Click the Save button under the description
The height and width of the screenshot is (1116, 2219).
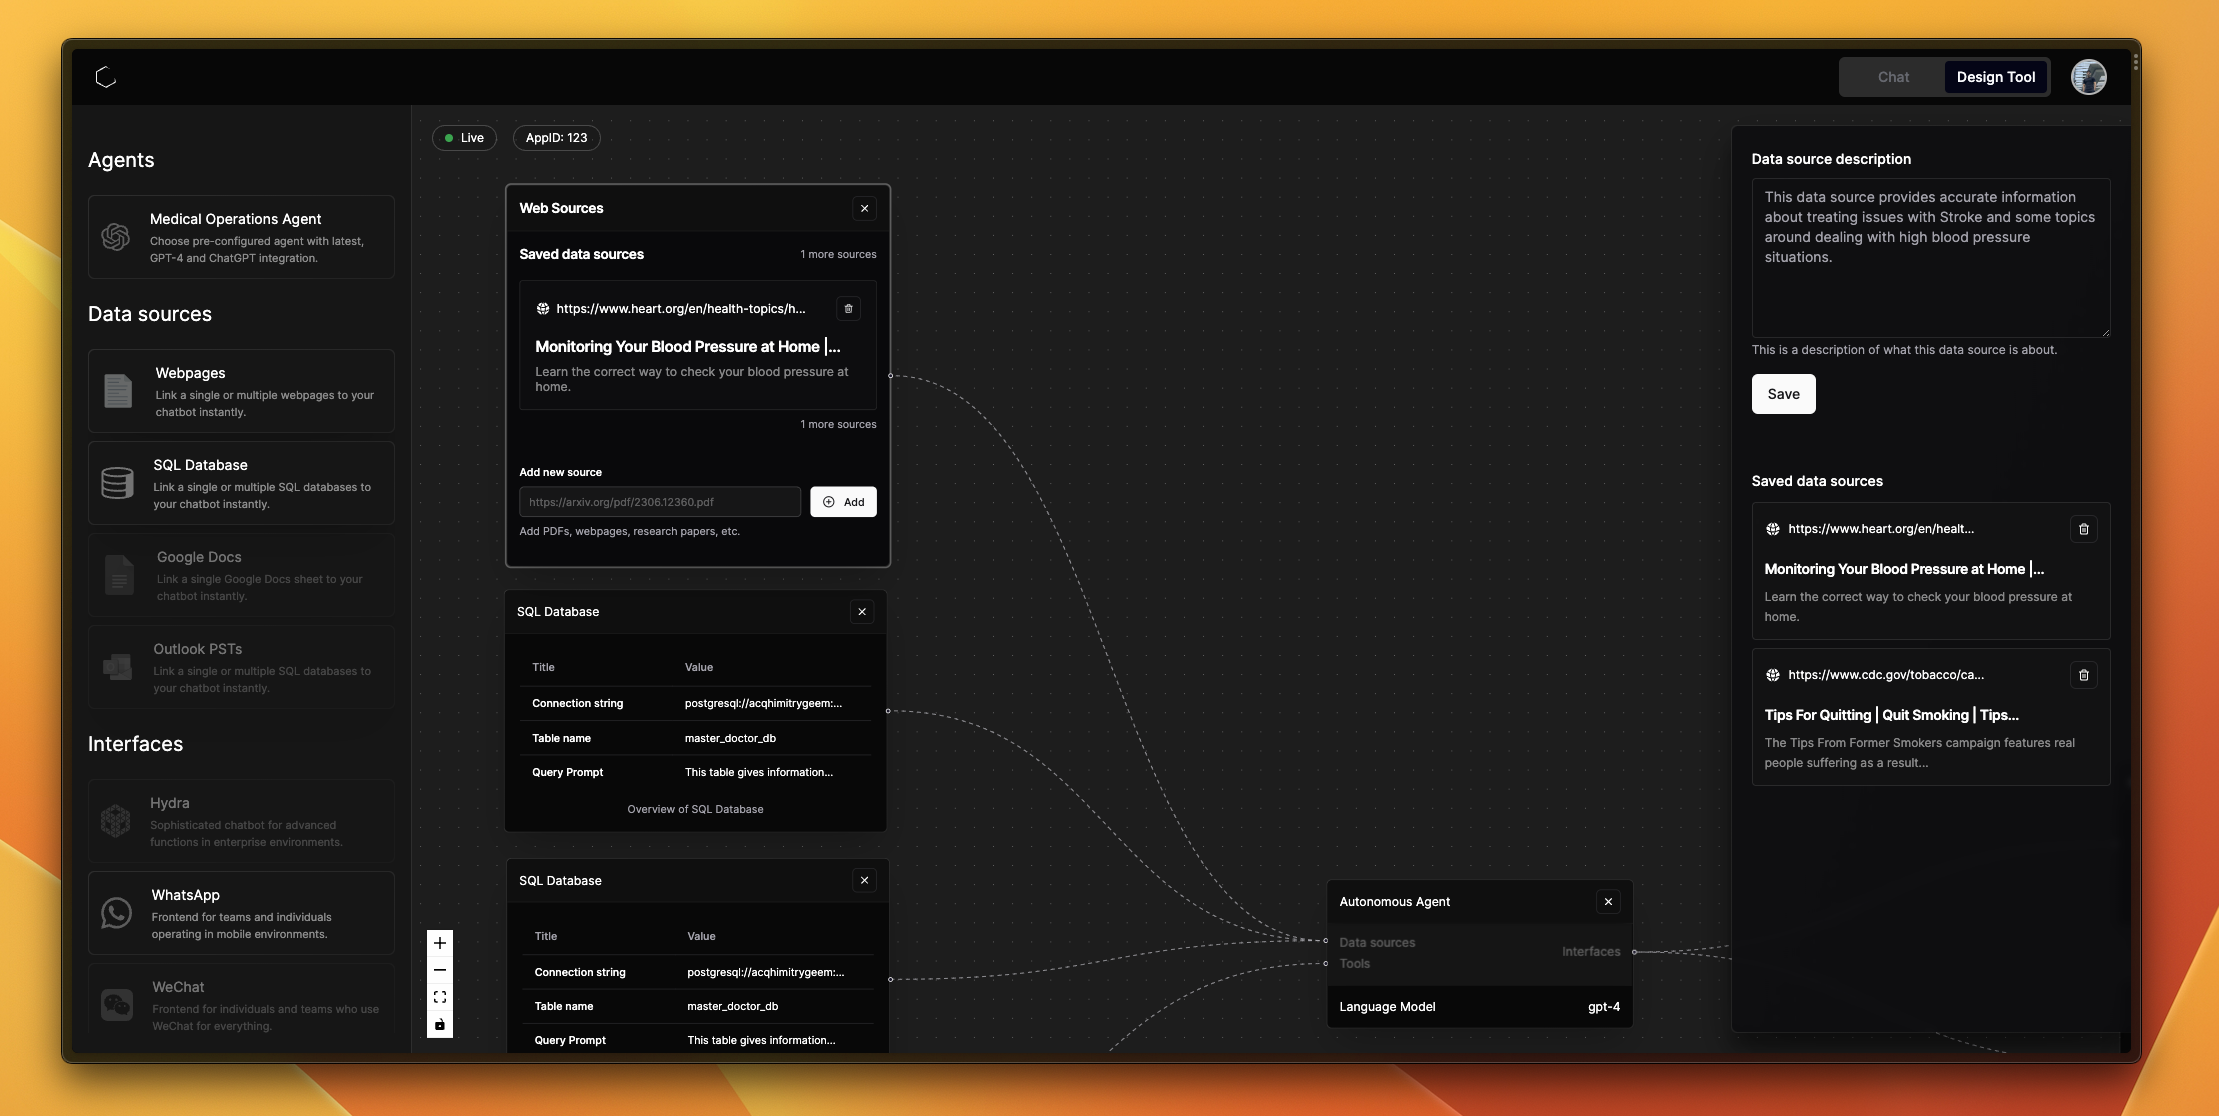(1782, 393)
